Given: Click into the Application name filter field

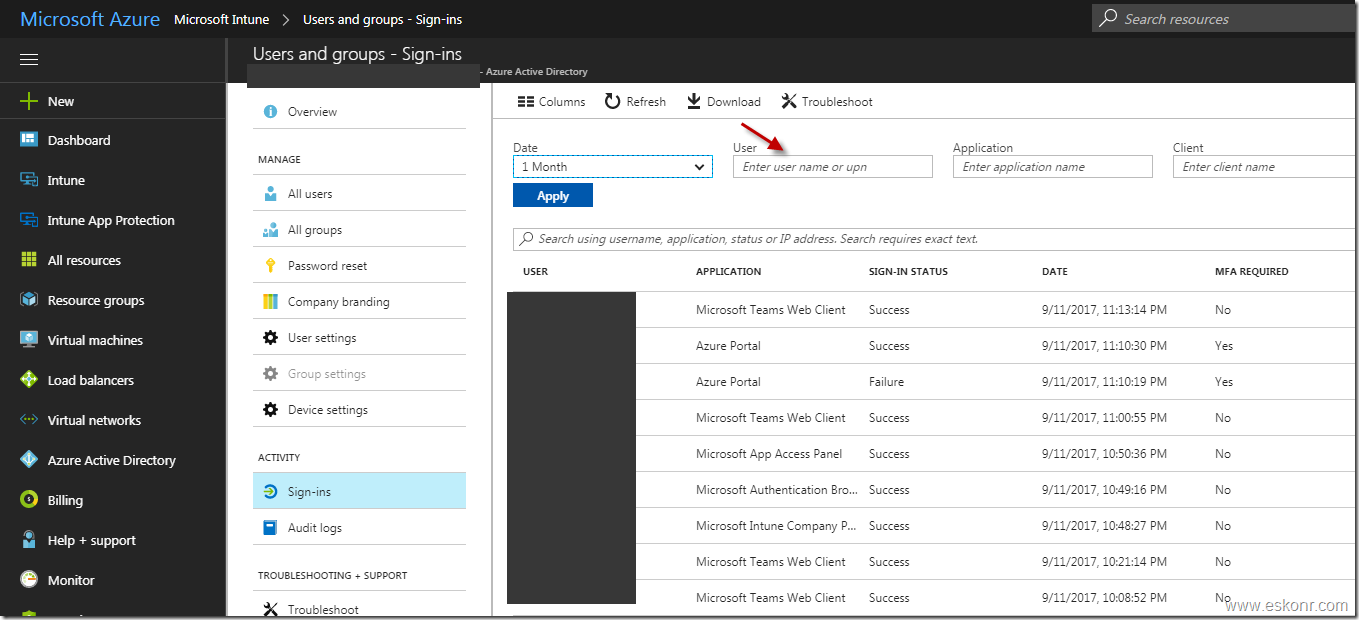Looking at the screenshot, I should [1052, 166].
